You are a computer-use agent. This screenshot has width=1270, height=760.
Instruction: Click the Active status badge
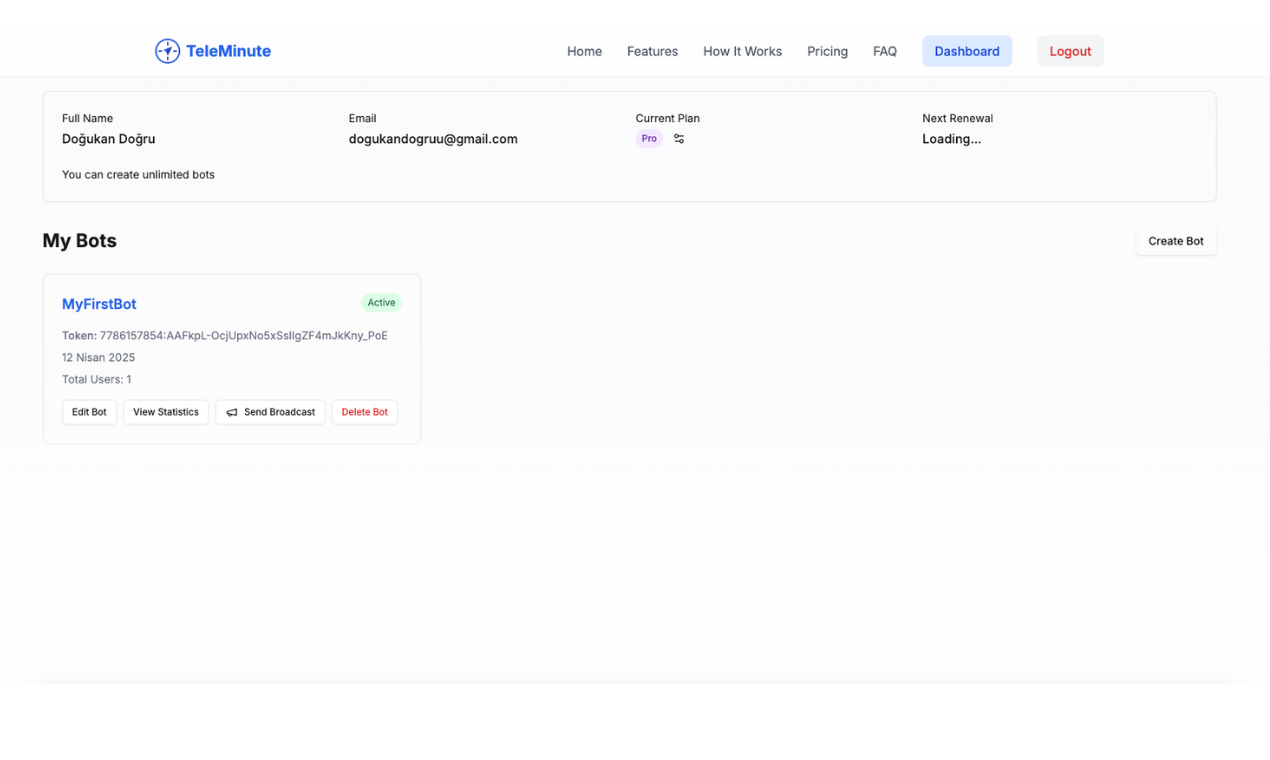point(381,303)
